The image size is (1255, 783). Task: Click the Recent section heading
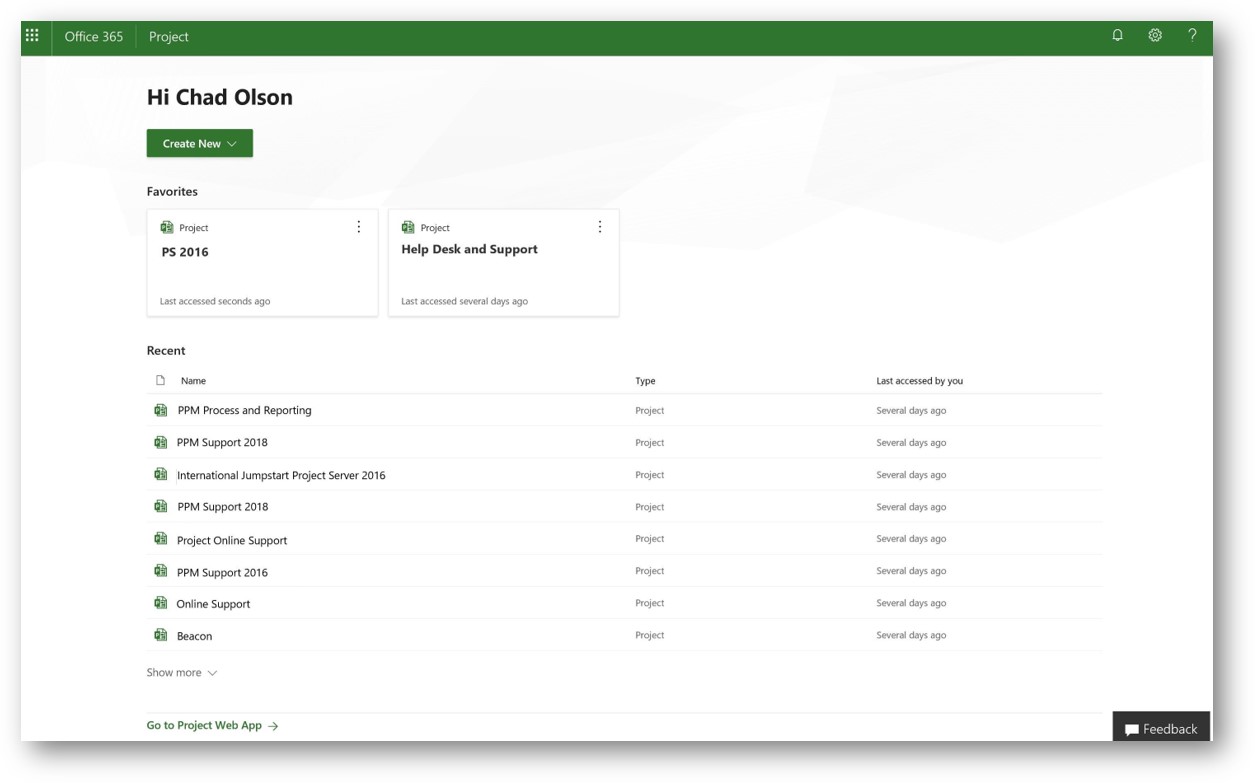pos(166,350)
